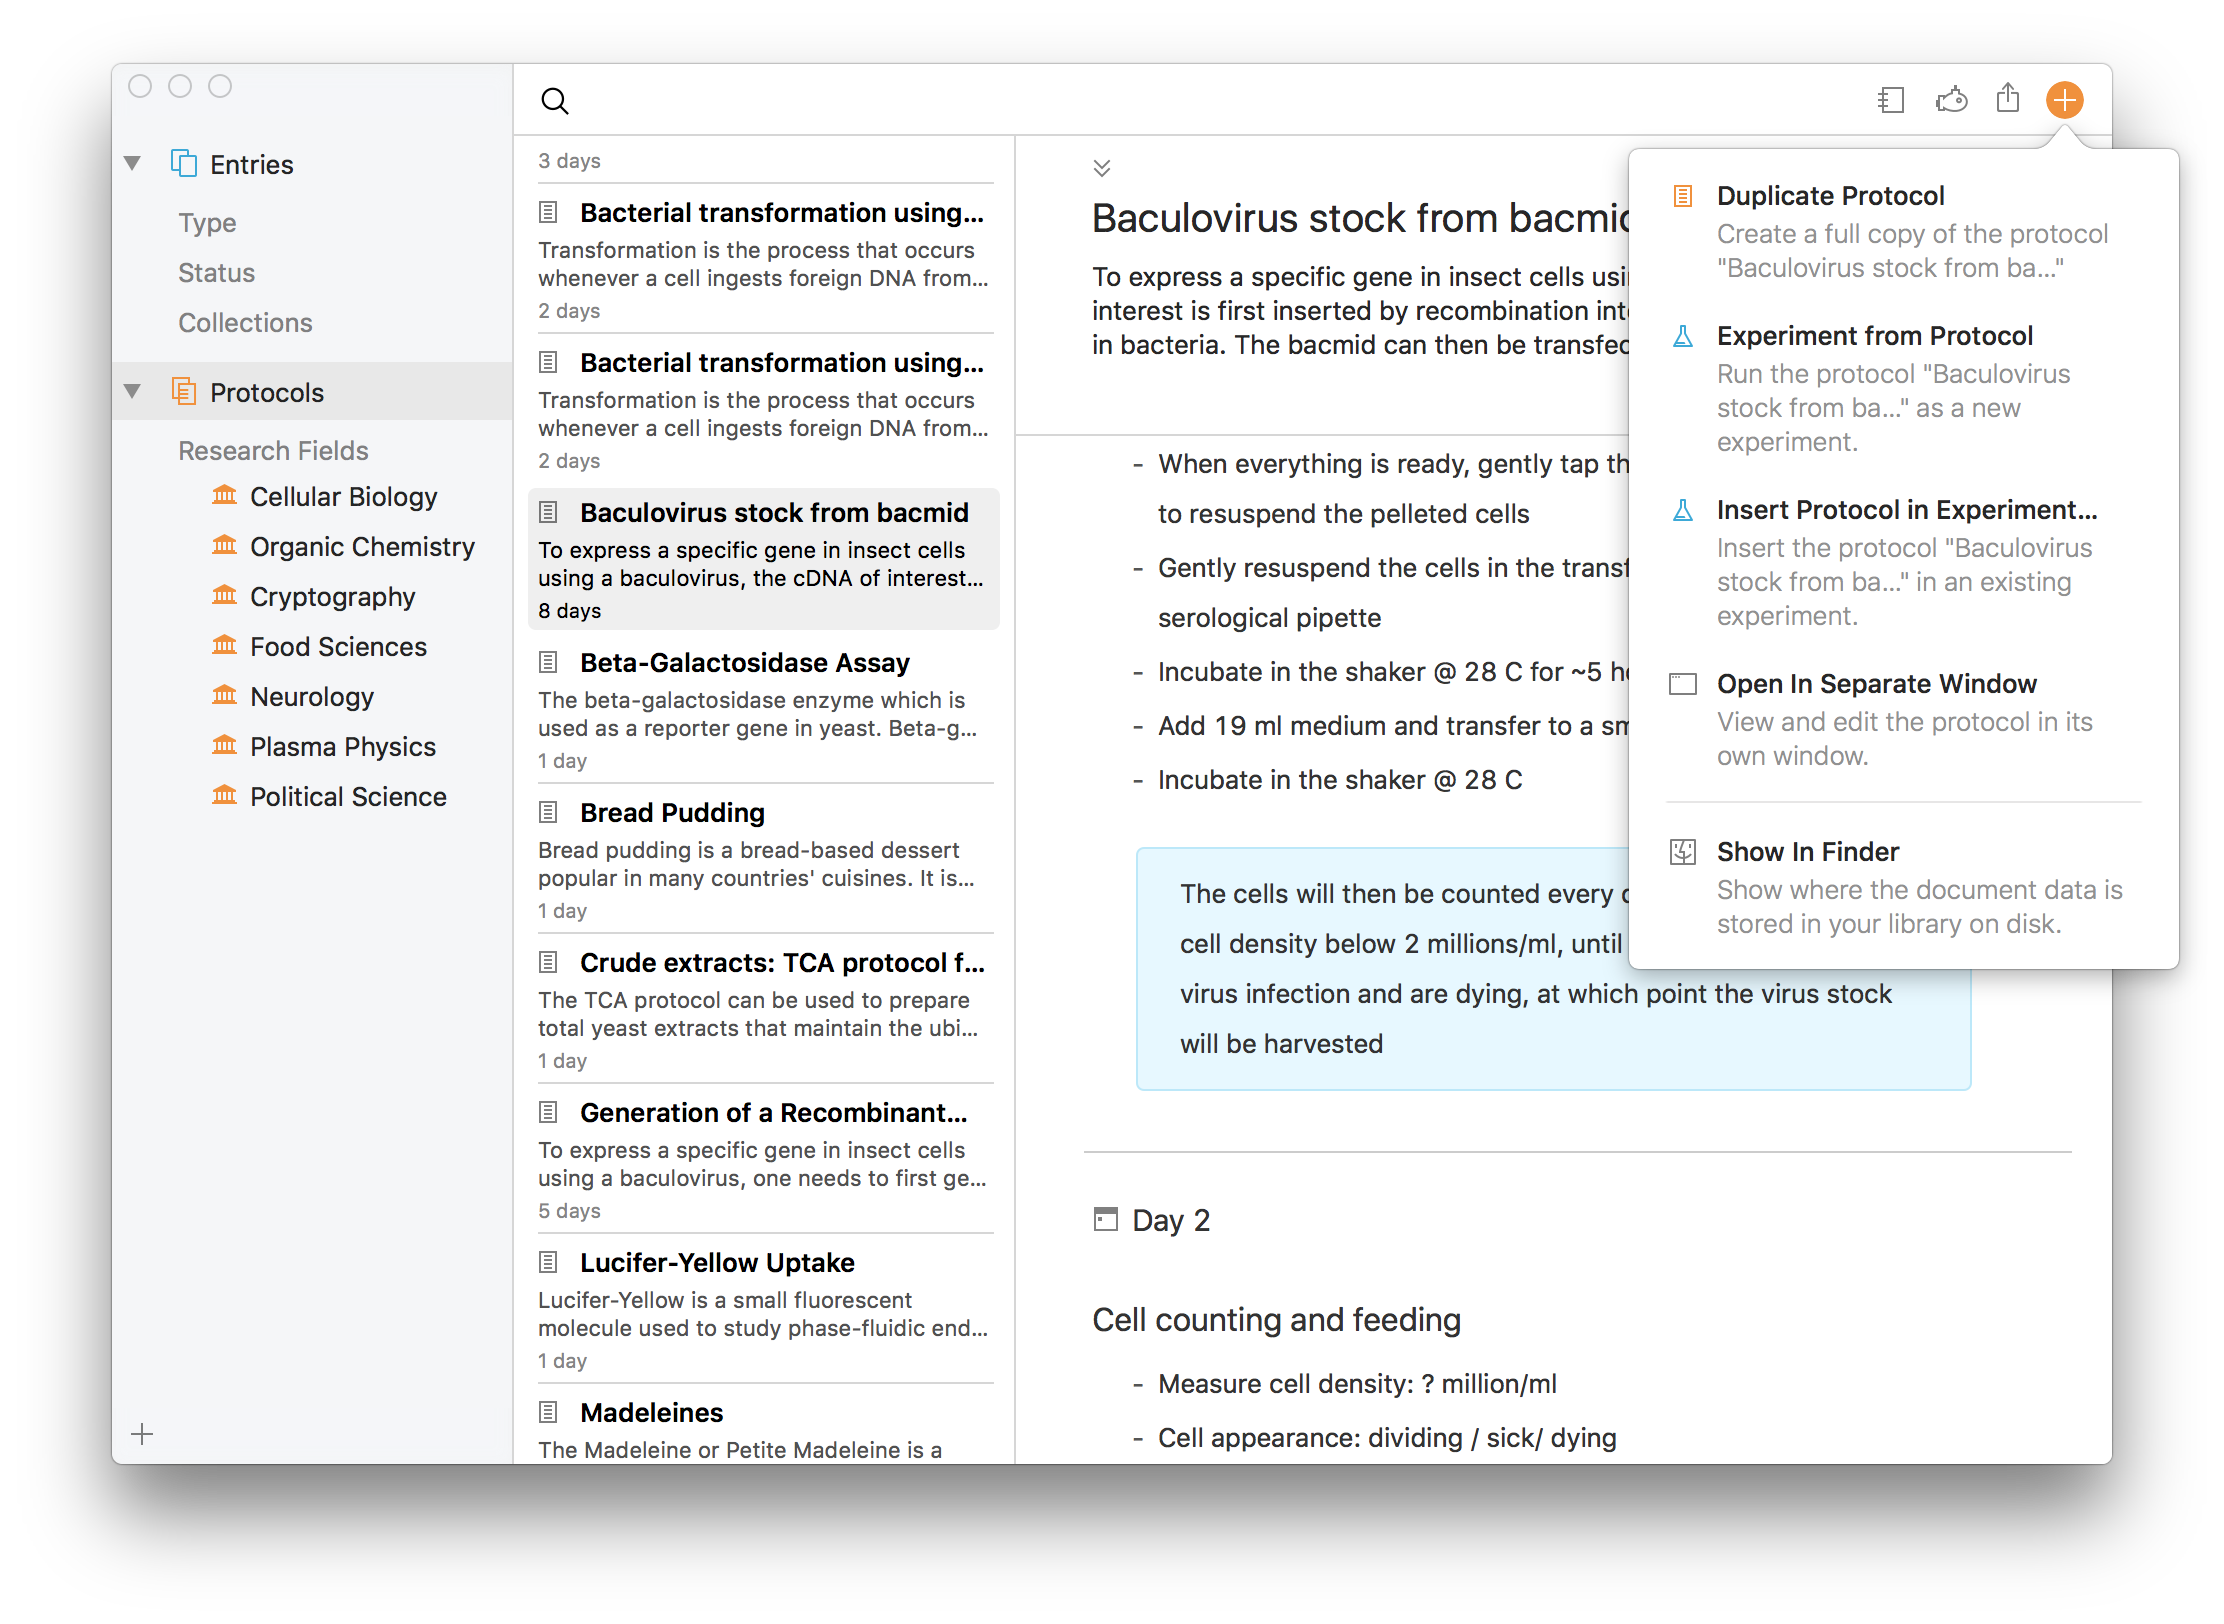Click the Cryptography institution icon
This screenshot has width=2224, height=1624.
pos(225,595)
